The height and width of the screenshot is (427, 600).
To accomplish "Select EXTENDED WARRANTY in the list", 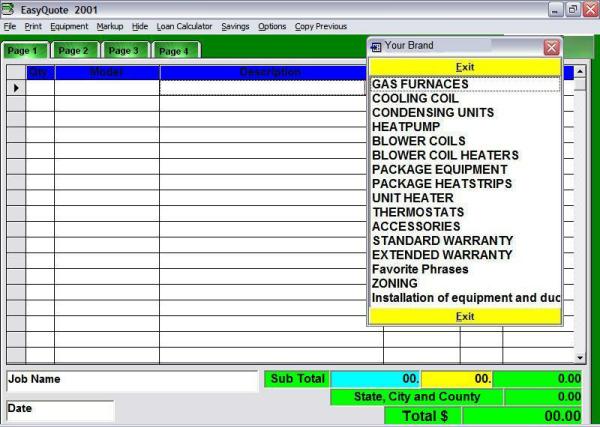I will (x=465, y=255).
